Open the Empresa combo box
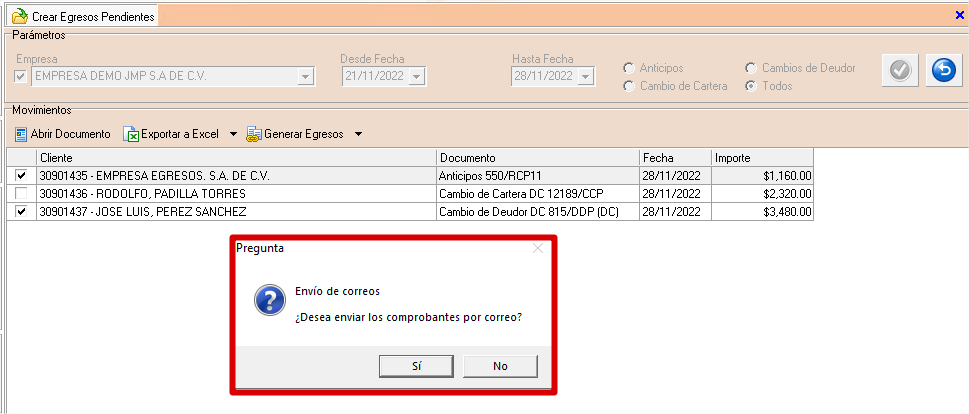The height and width of the screenshot is (414, 969). (306, 77)
